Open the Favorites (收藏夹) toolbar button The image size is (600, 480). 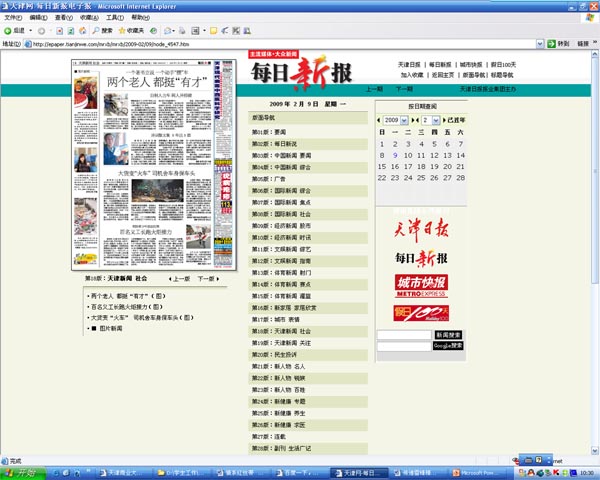133,30
